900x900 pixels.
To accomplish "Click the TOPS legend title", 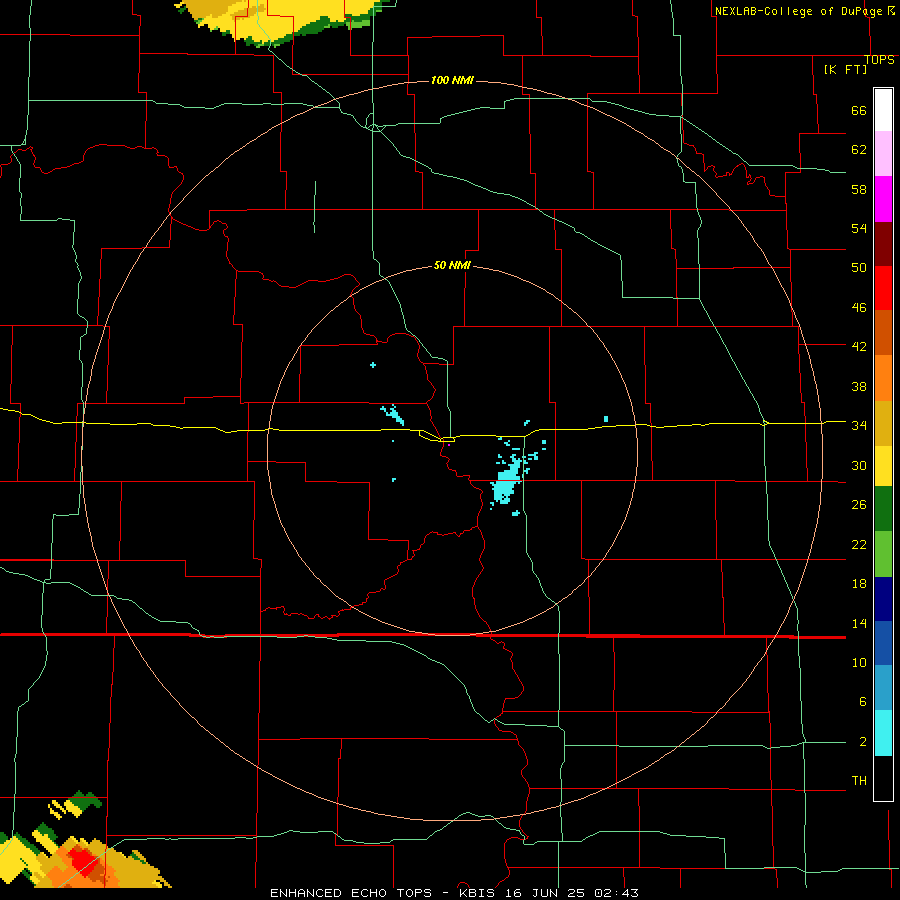I will pyautogui.click(x=879, y=60).
